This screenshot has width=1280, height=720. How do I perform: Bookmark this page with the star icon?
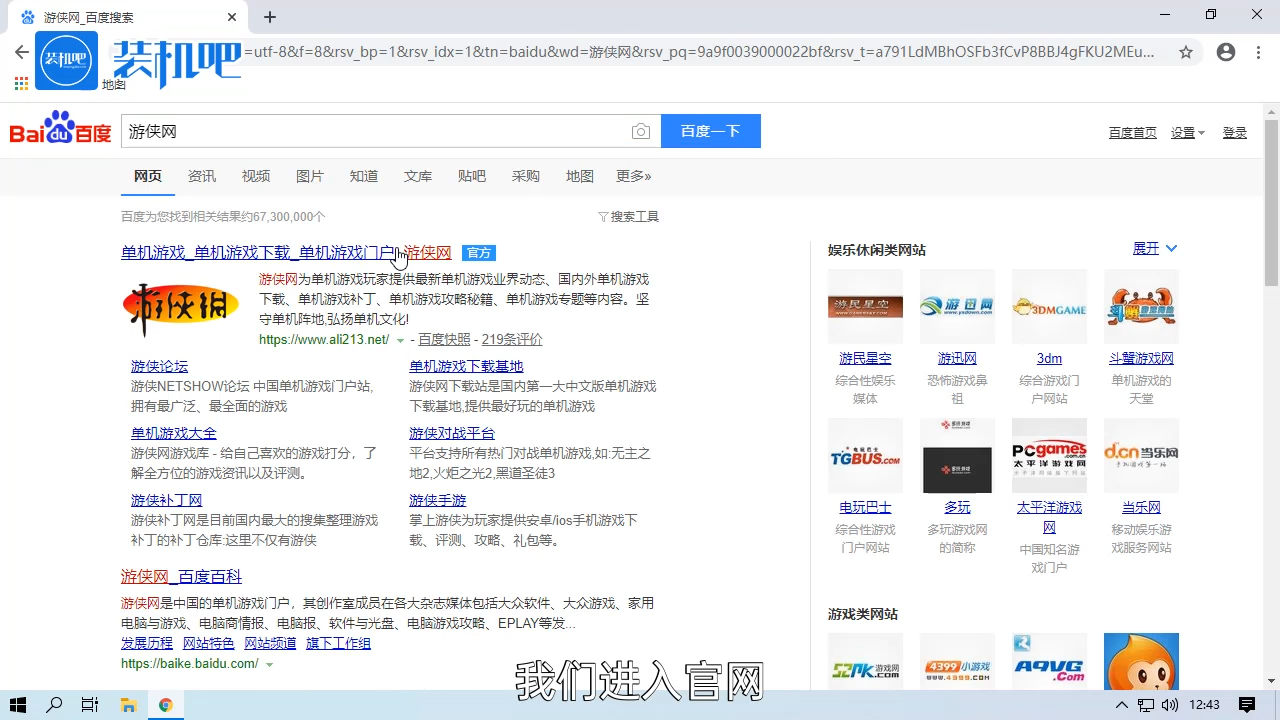[x=1186, y=52]
